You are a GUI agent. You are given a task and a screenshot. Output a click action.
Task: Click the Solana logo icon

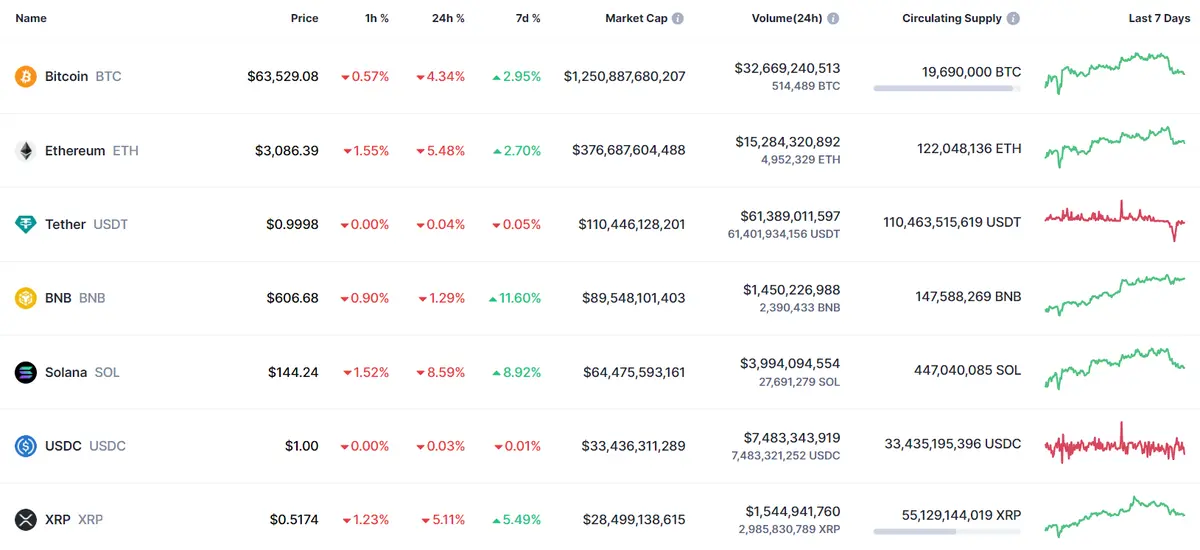(x=26, y=372)
